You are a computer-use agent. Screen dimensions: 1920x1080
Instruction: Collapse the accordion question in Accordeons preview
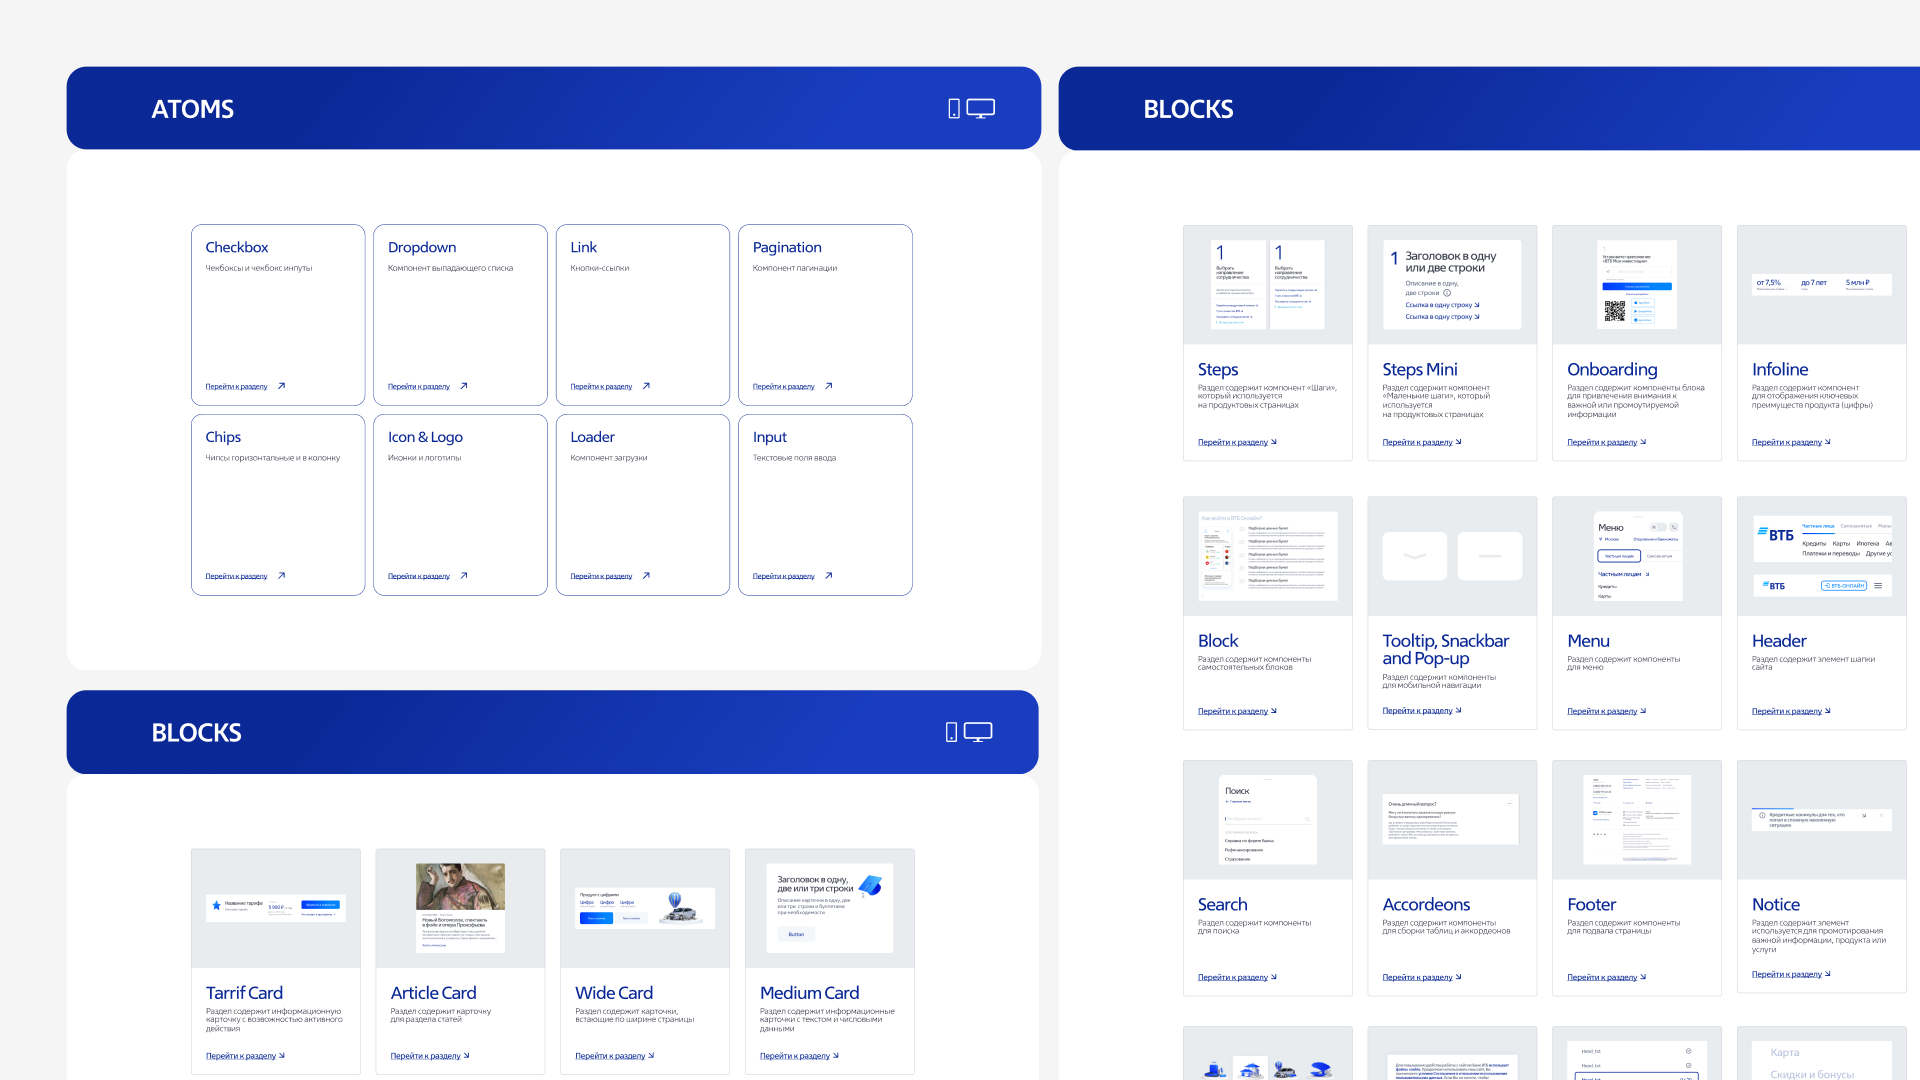coord(1510,803)
